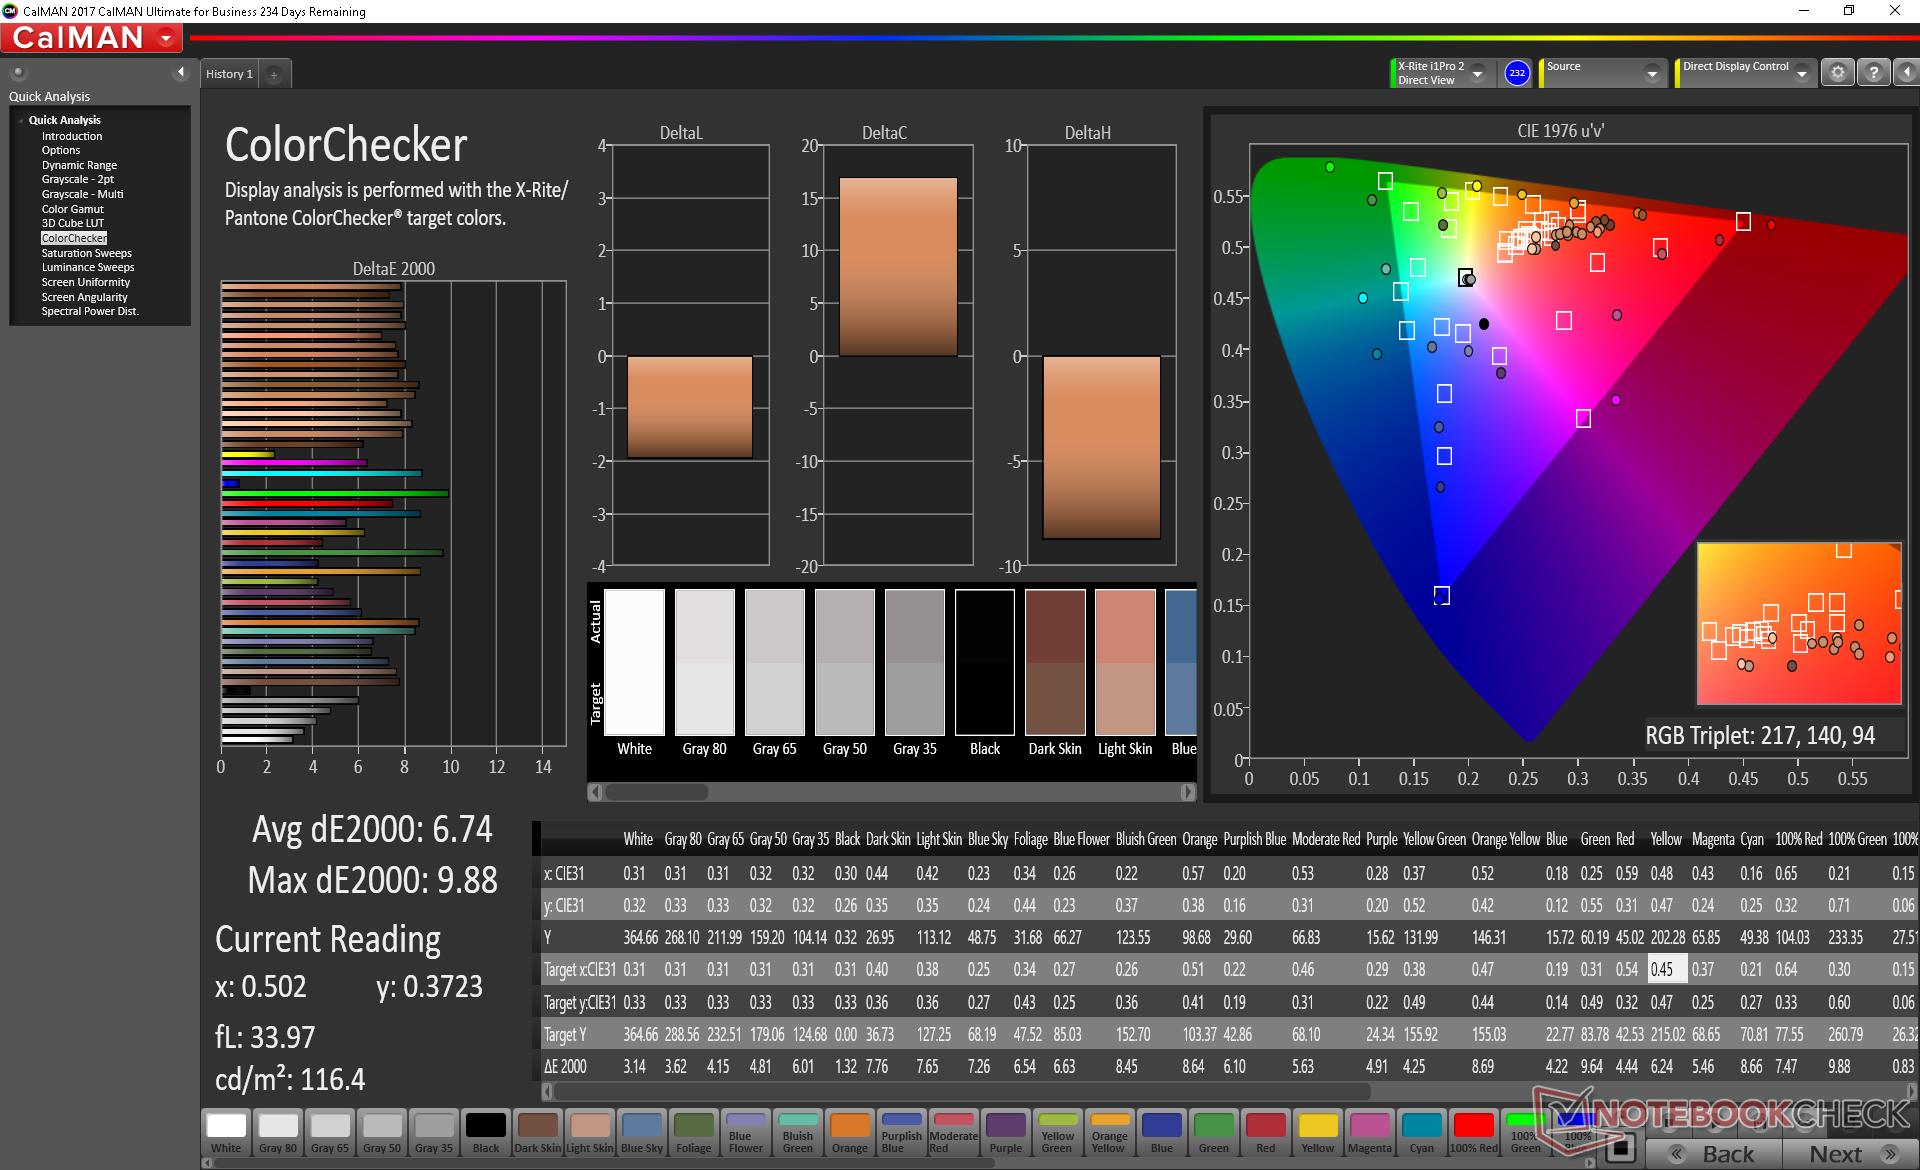Select the Orange color patch swatch

(849, 1132)
